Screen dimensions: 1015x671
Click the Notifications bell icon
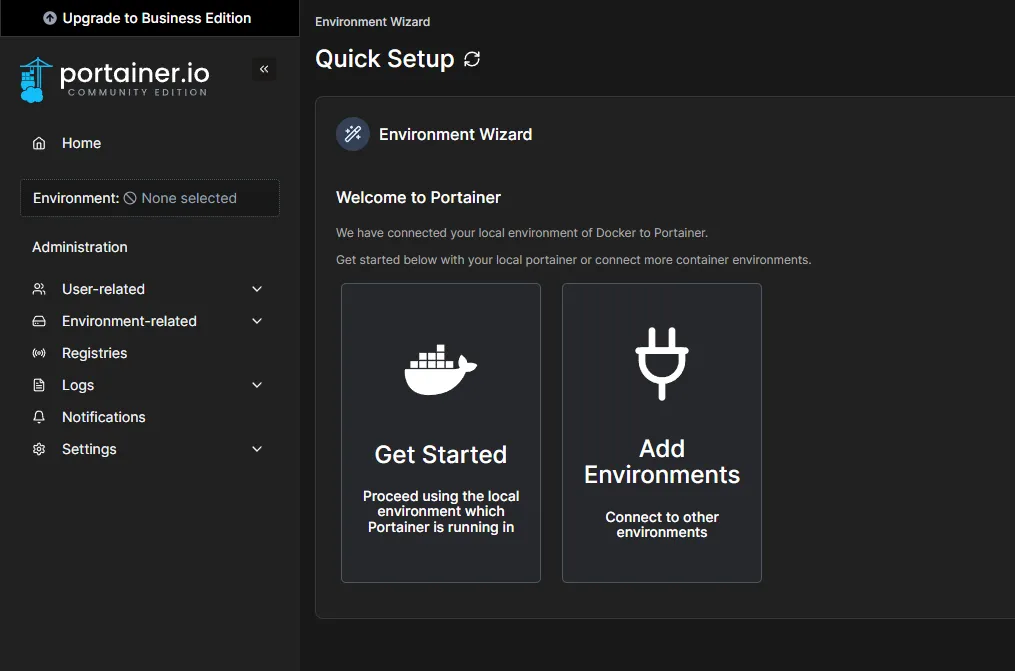click(39, 417)
